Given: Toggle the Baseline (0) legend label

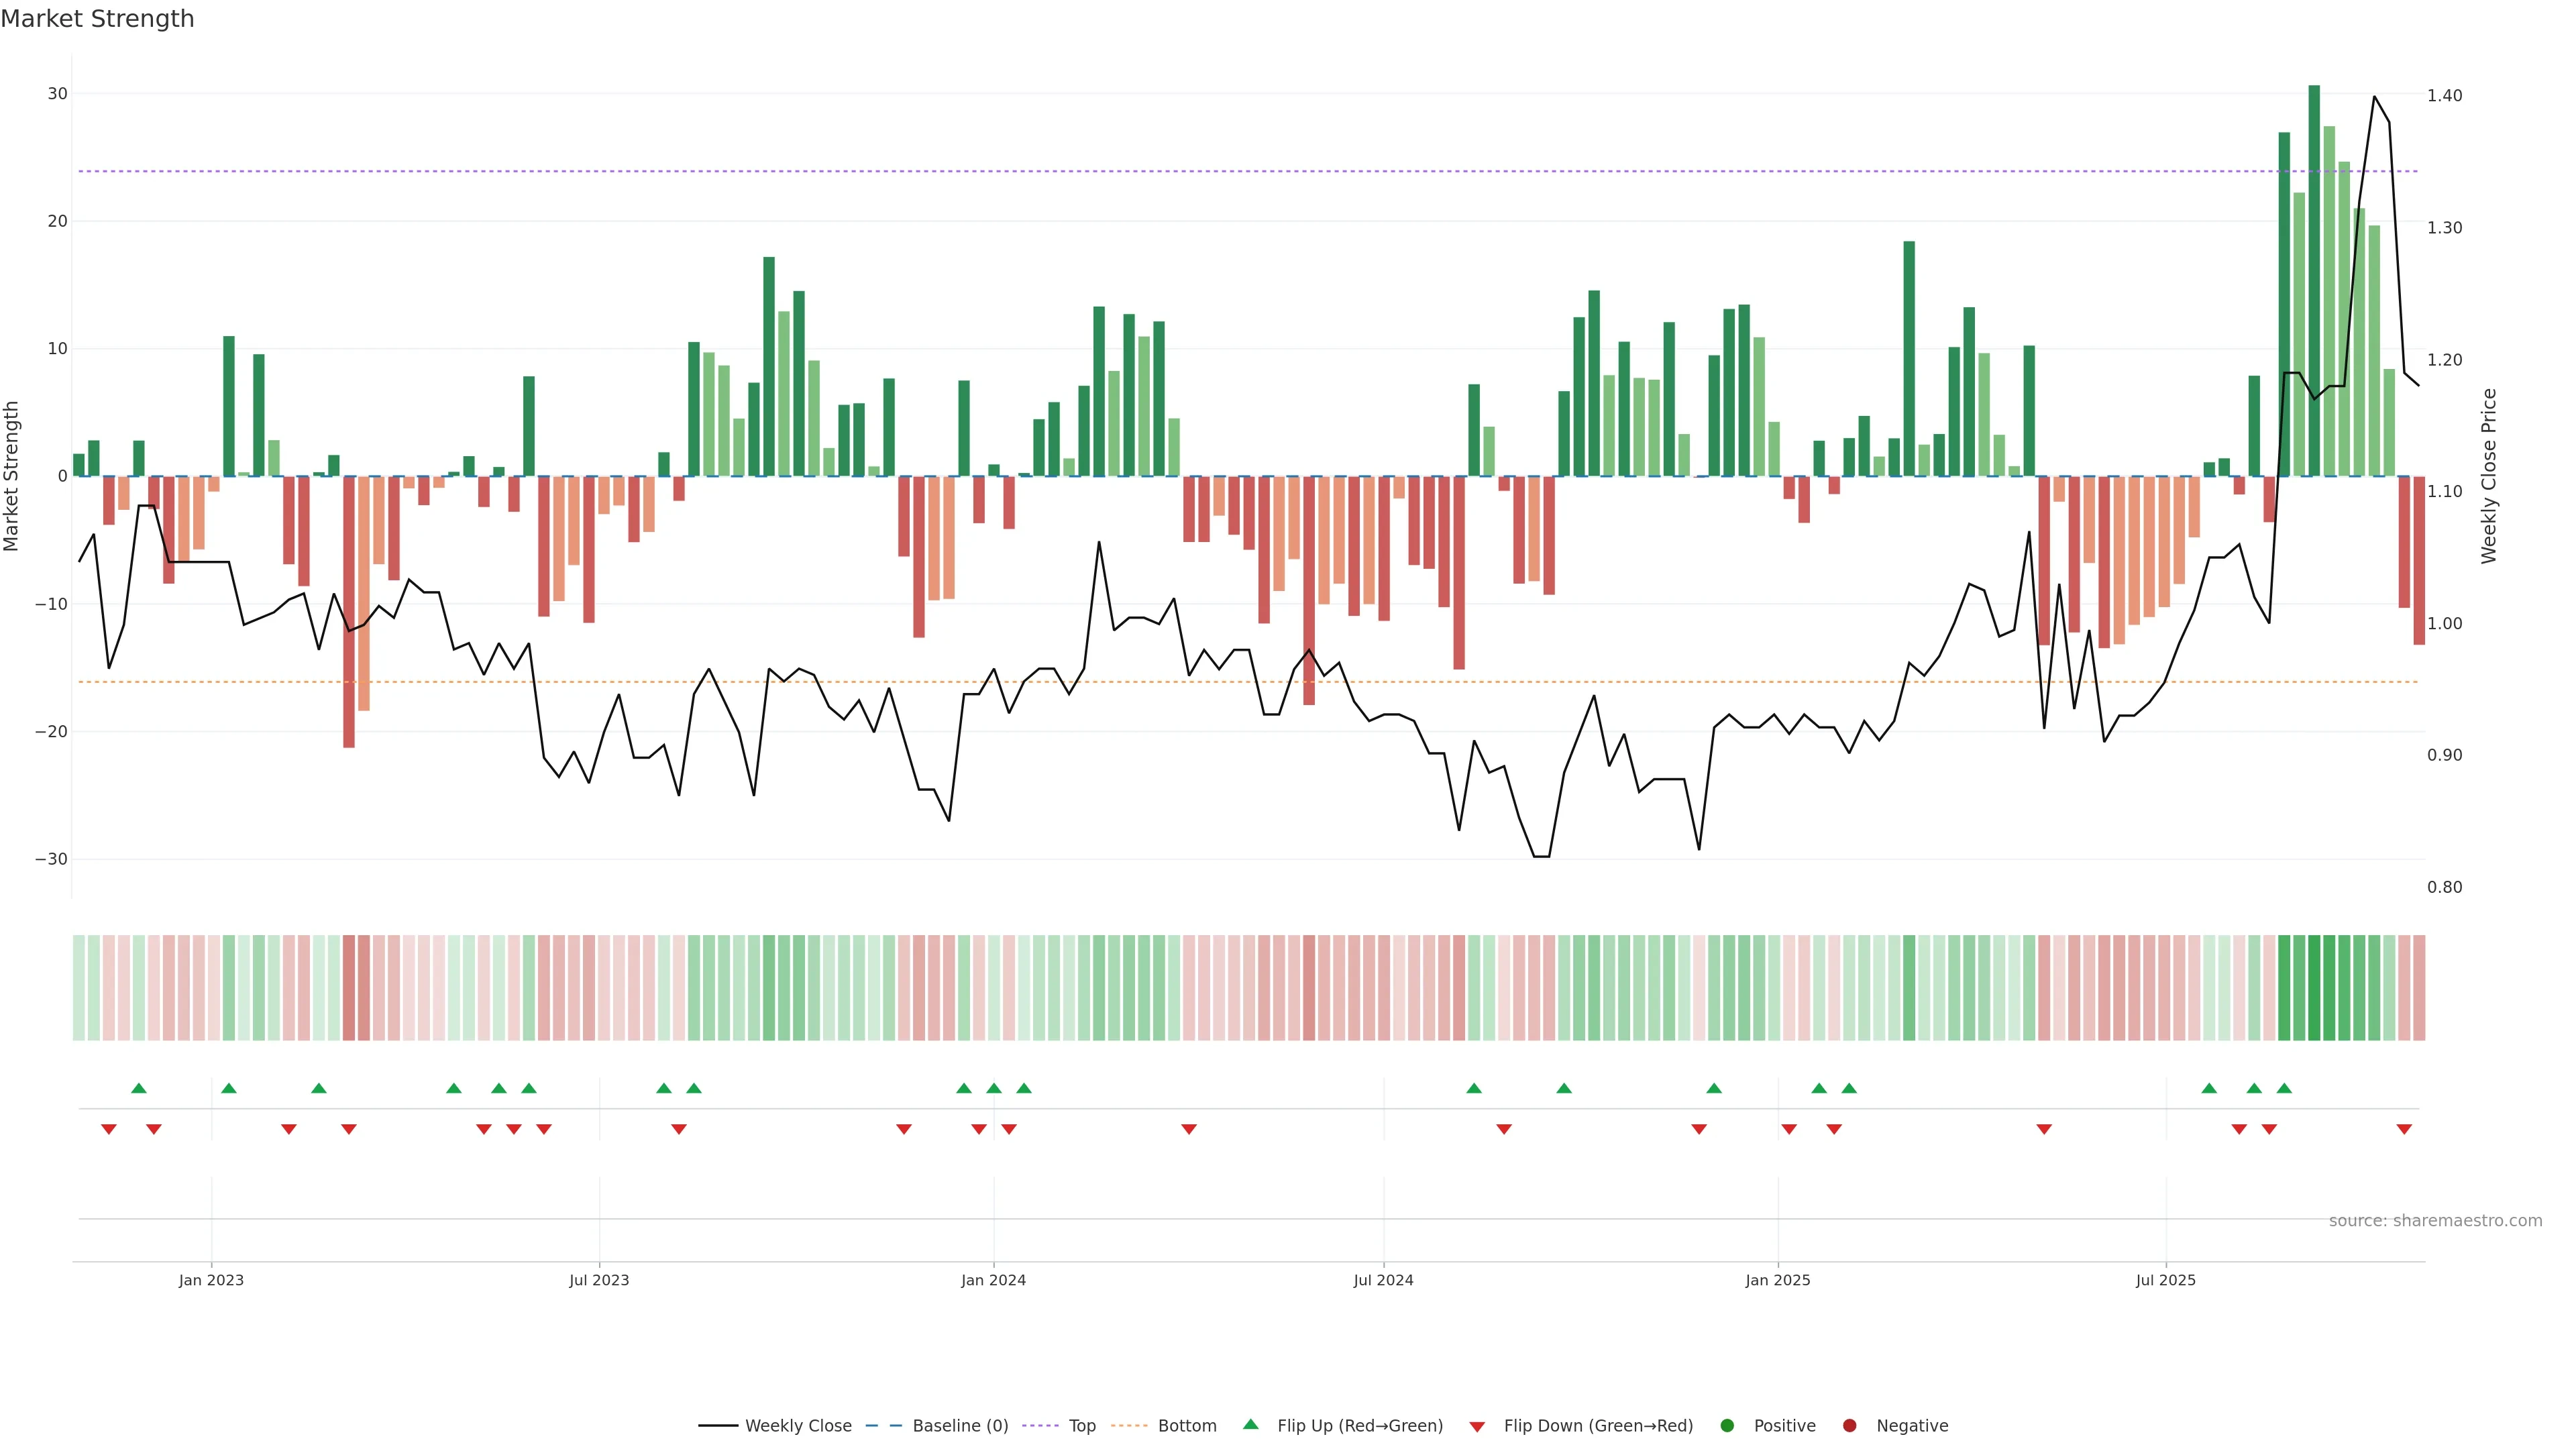Looking at the screenshot, I should point(960,1426).
